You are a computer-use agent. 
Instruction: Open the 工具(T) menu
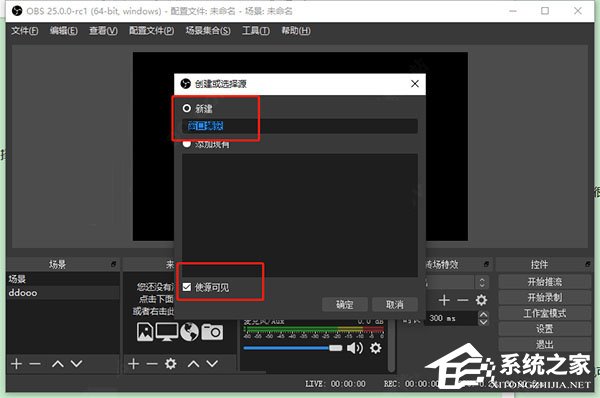click(x=256, y=31)
